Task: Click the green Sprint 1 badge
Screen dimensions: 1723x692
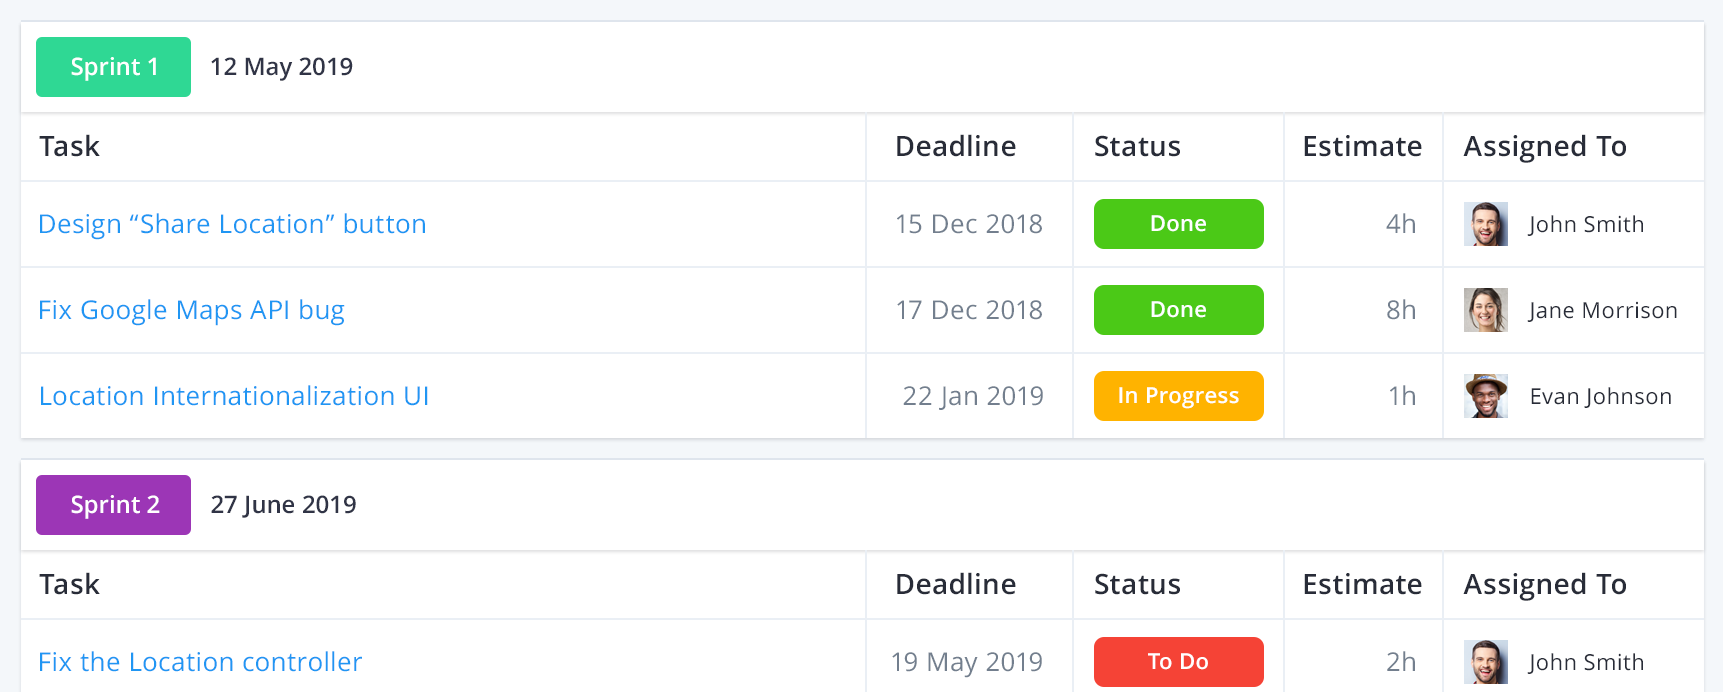Action: [113, 67]
